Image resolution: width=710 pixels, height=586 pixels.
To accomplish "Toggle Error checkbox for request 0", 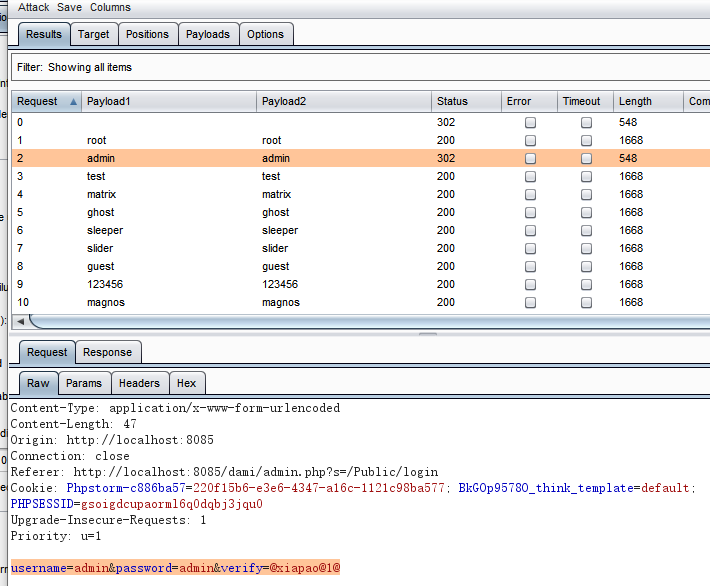I will pos(530,123).
